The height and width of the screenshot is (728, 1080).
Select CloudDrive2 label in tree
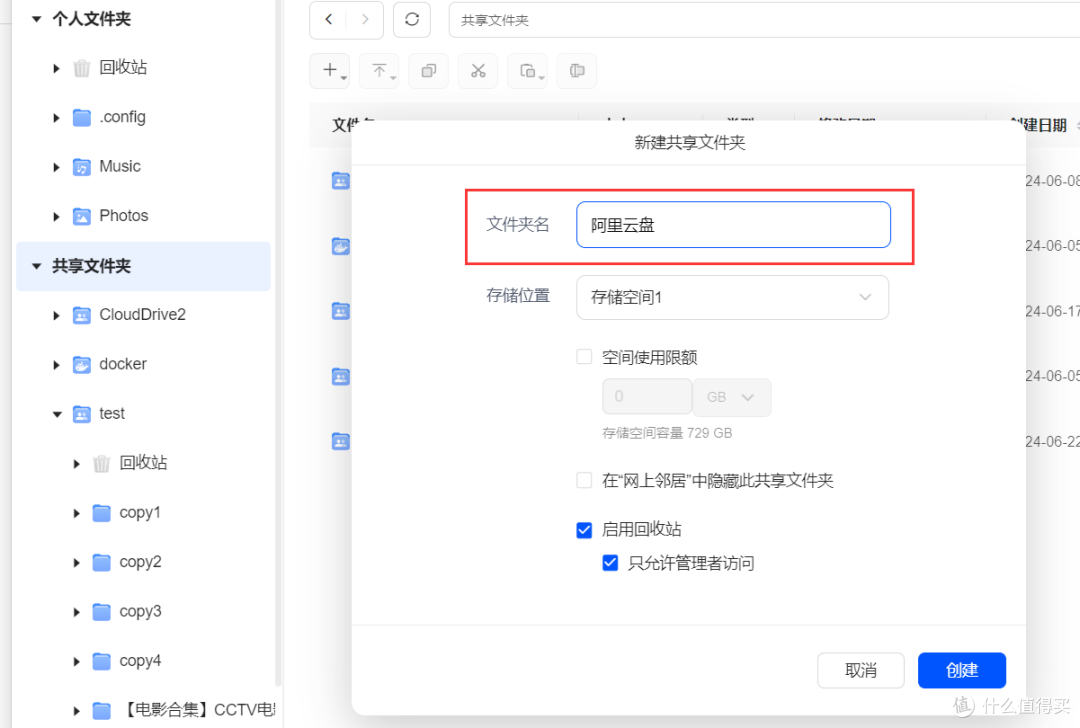click(x=143, y=315)
